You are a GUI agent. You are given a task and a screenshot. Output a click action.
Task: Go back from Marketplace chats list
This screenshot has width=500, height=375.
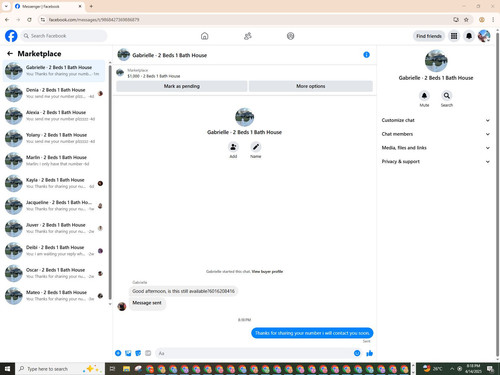(x=10, y=53)
